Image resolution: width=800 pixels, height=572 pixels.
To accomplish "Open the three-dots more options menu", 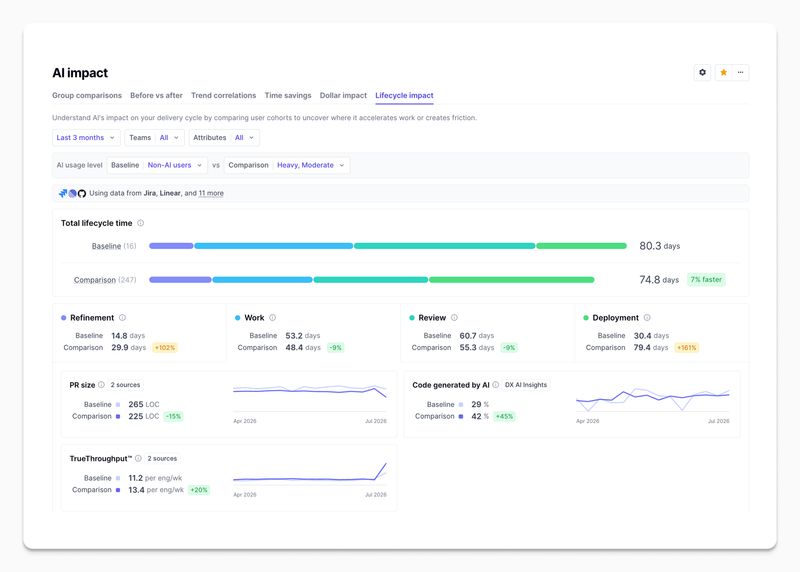I will [740, 72].
